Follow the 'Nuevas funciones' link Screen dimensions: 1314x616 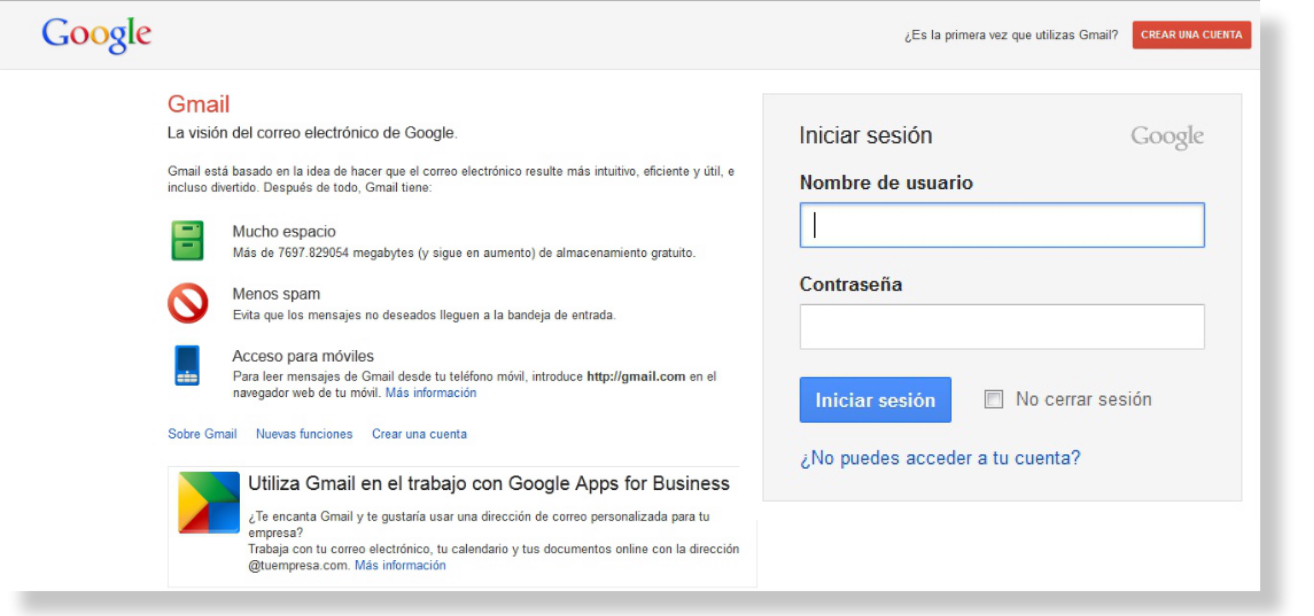point(304,434)
